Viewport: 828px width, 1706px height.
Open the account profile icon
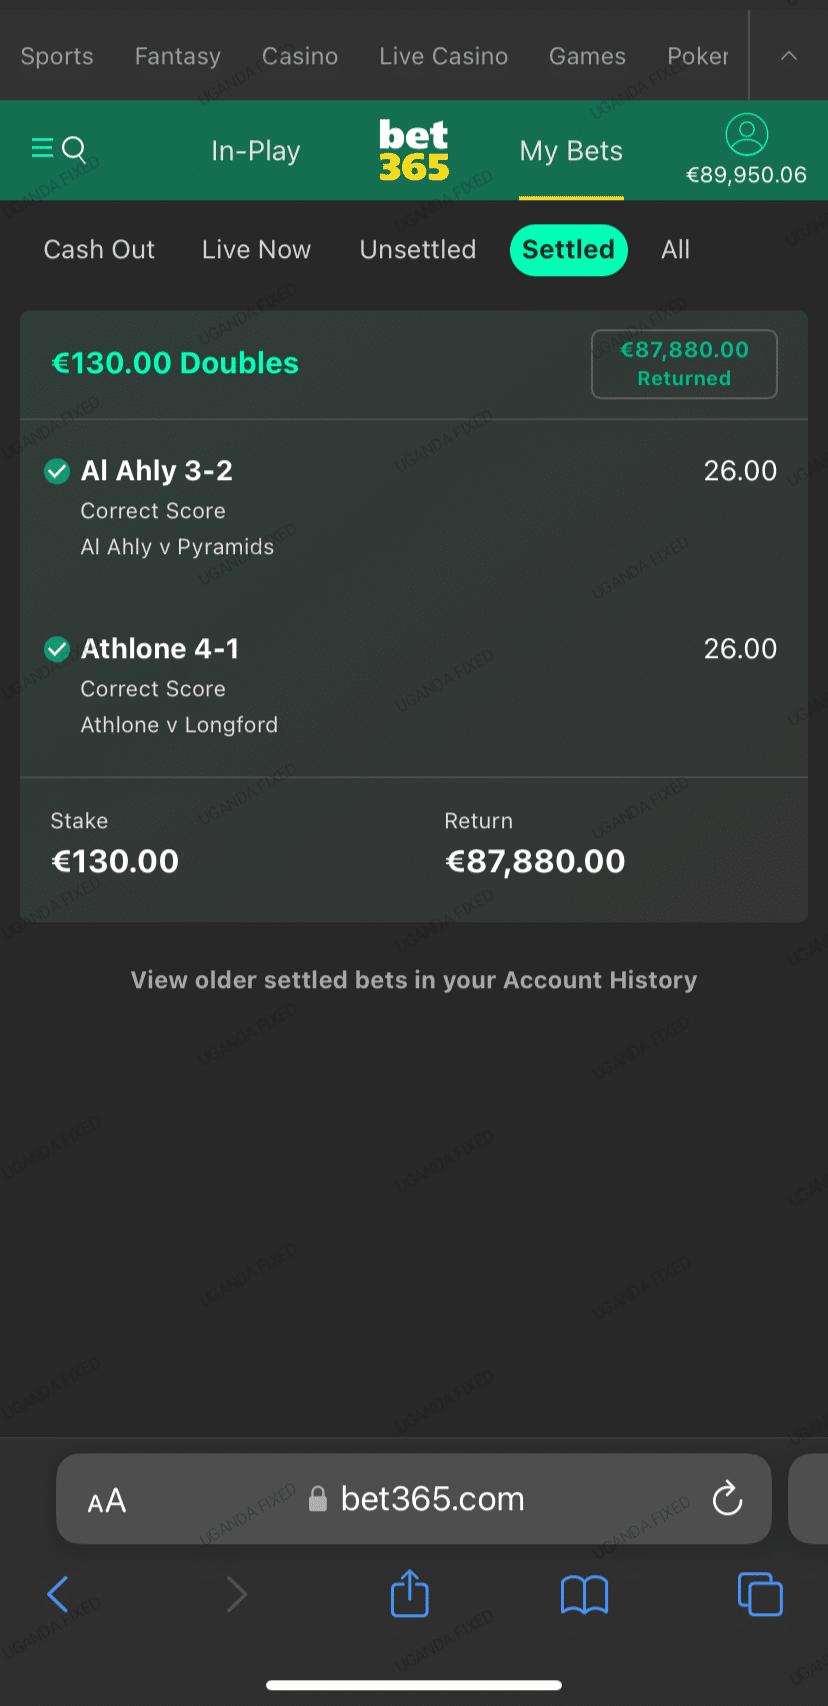[746, 134]
